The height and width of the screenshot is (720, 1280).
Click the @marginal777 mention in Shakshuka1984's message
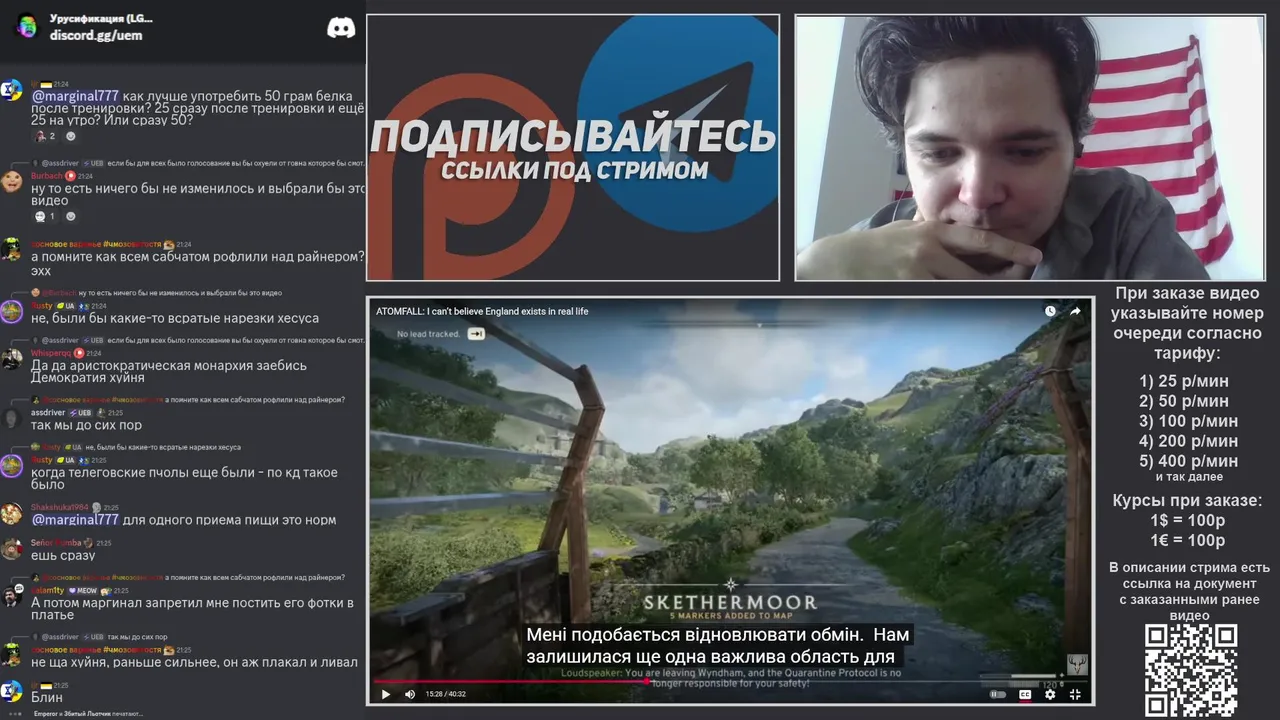click(75, 520)
